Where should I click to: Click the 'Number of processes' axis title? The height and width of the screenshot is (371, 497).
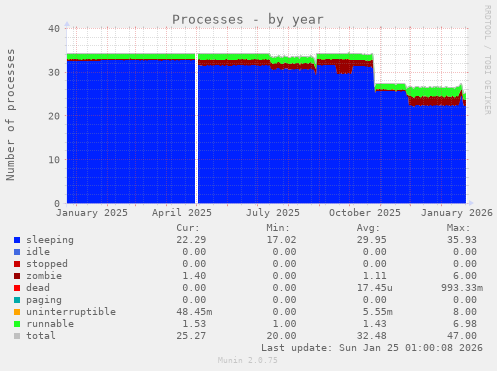[x=10, y=115]
